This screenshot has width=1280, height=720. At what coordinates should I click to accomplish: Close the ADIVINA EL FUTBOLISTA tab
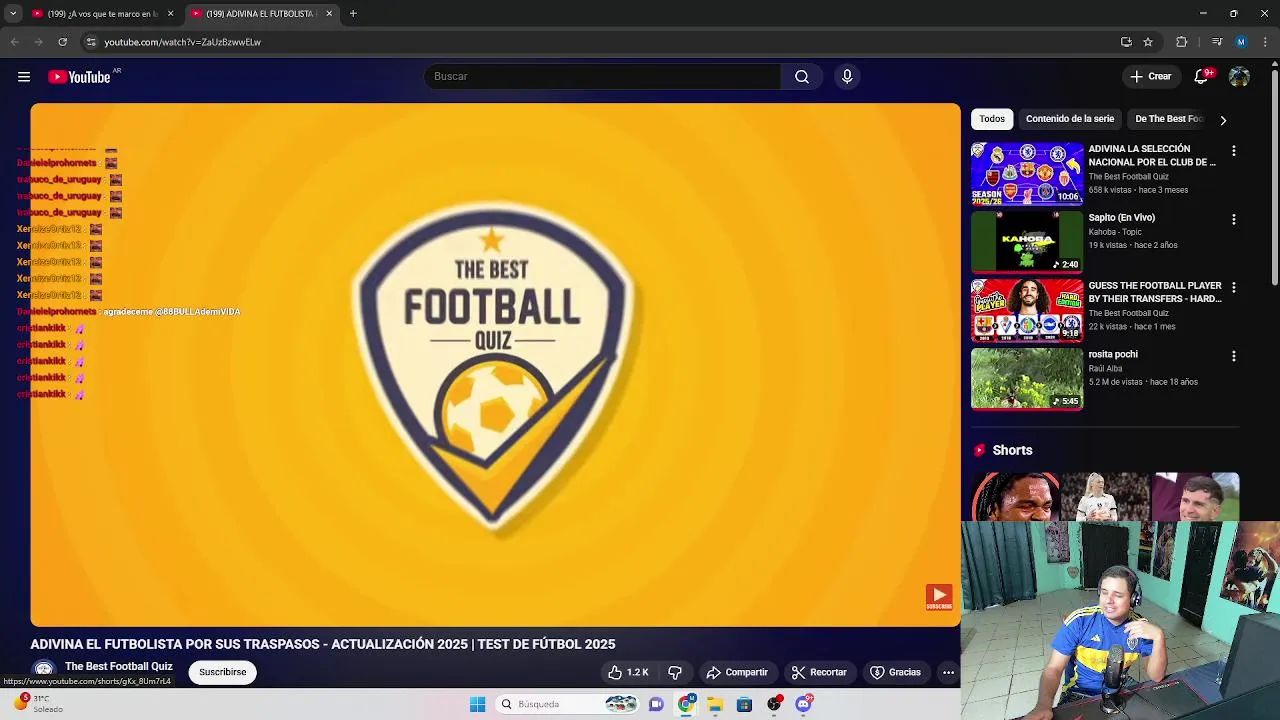tap(329, 14)
